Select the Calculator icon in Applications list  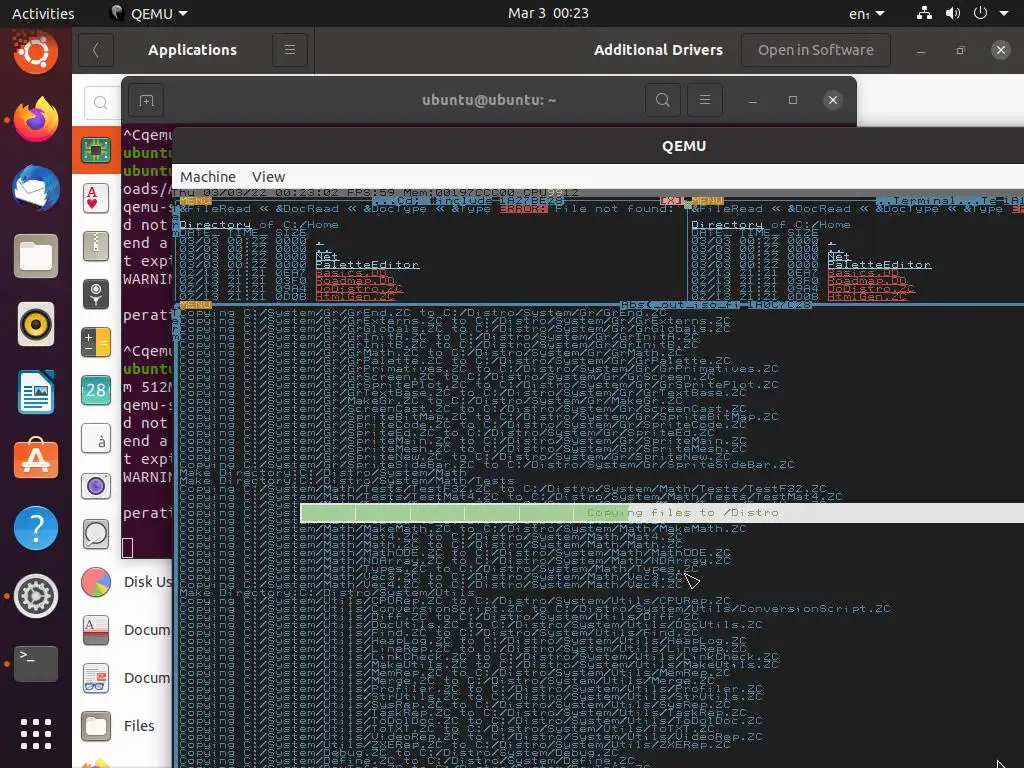tap(96, 342)
